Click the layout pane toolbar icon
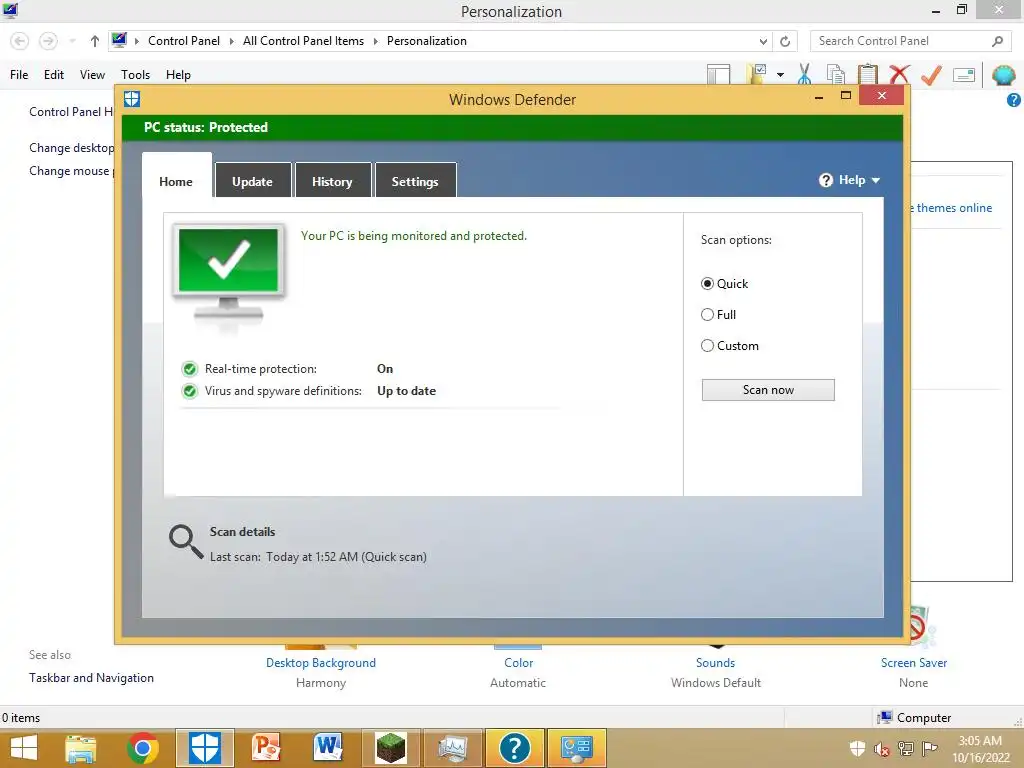The width and height of the screenshot is (1024, 768). (718, 74)
